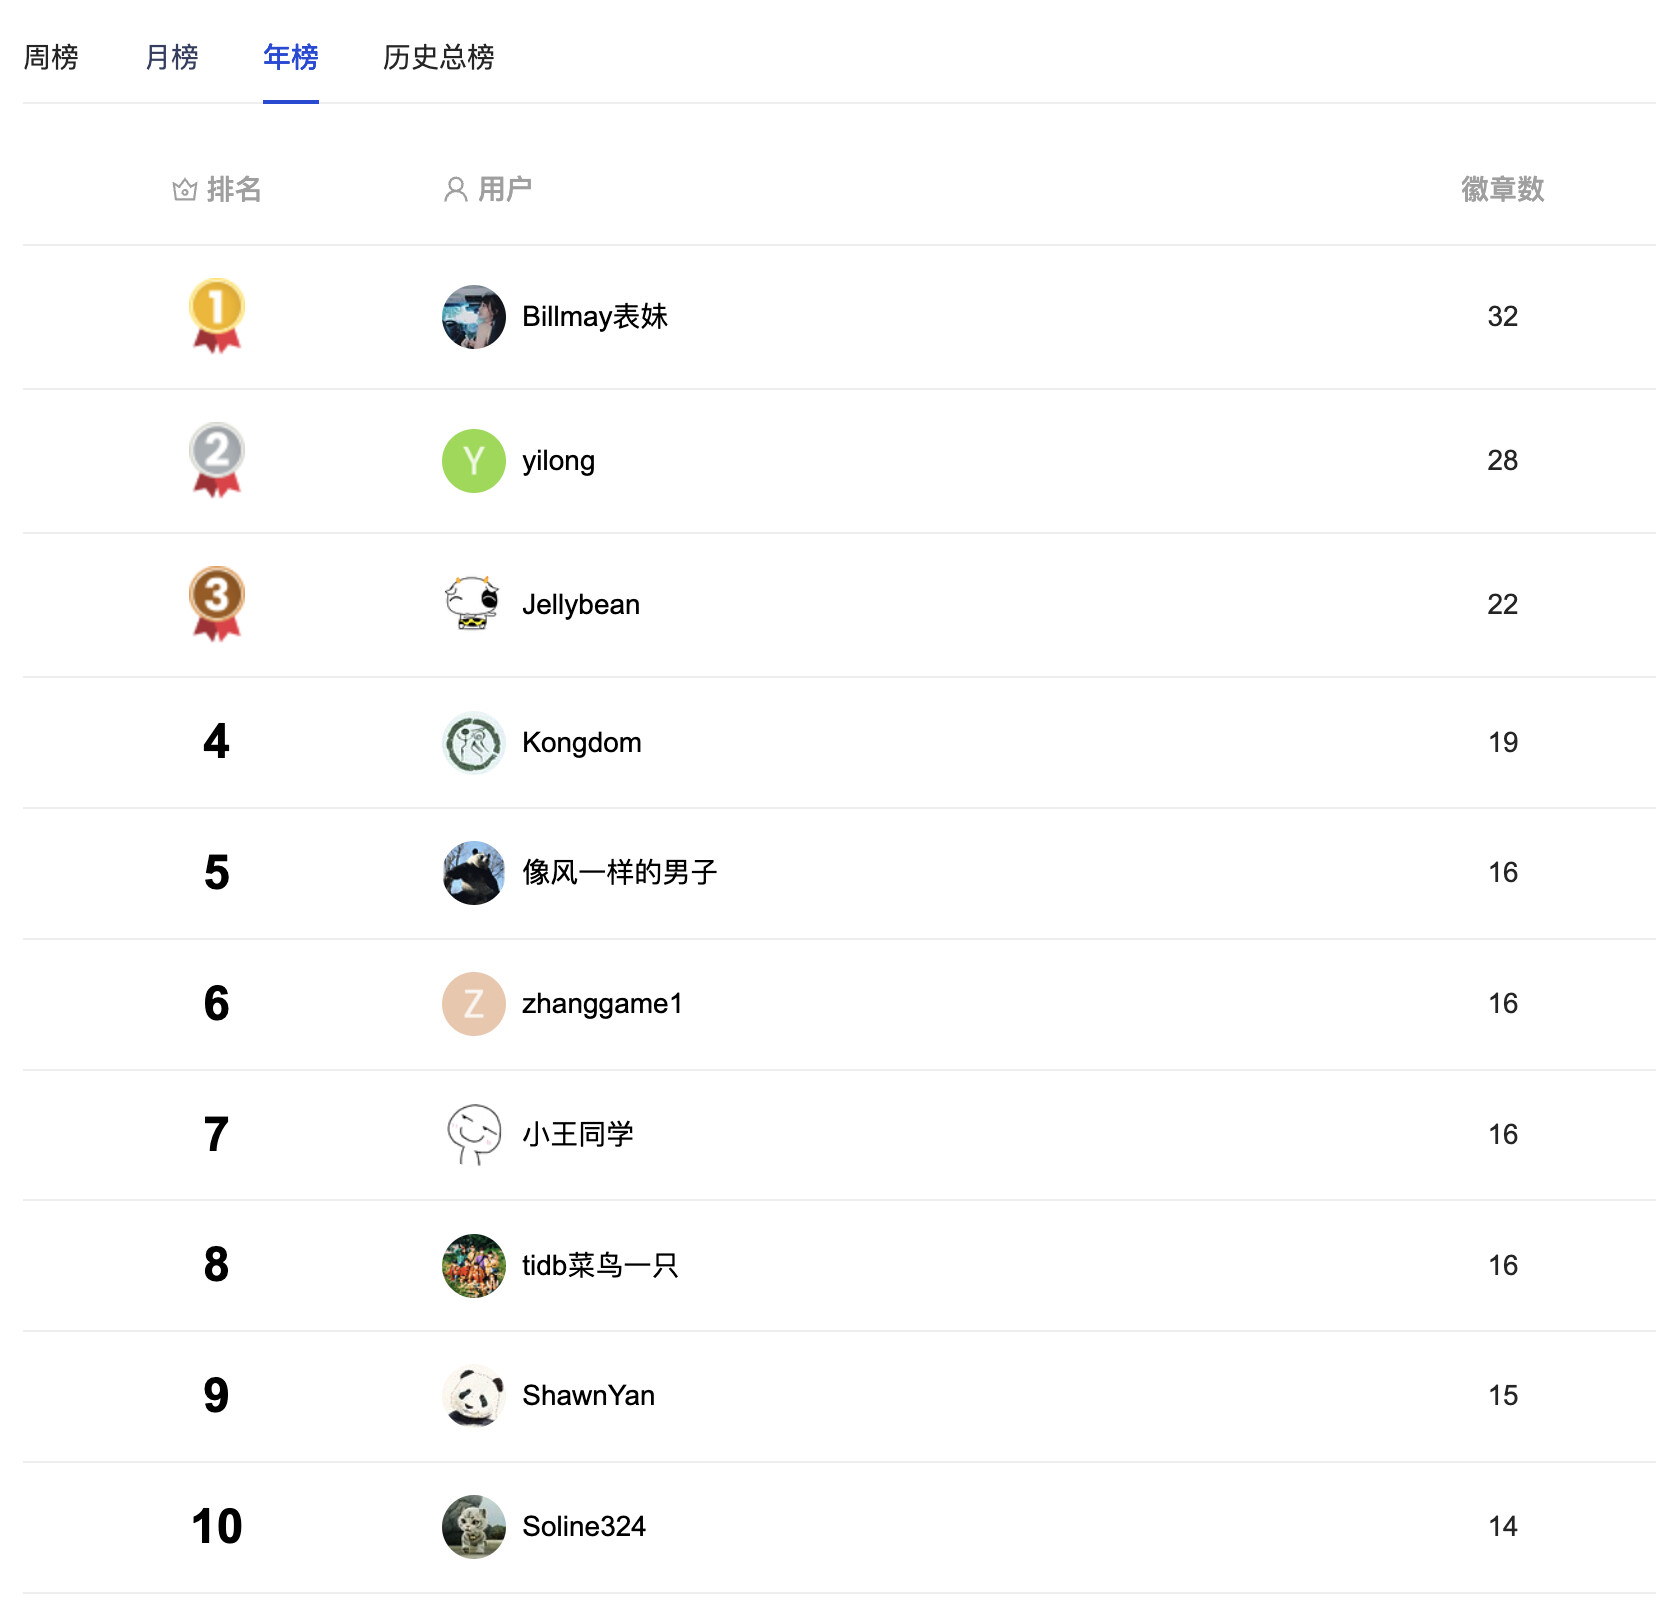1656x1598 pixels.
Task: Open user profile Kongdom
Action: point(582,742)
